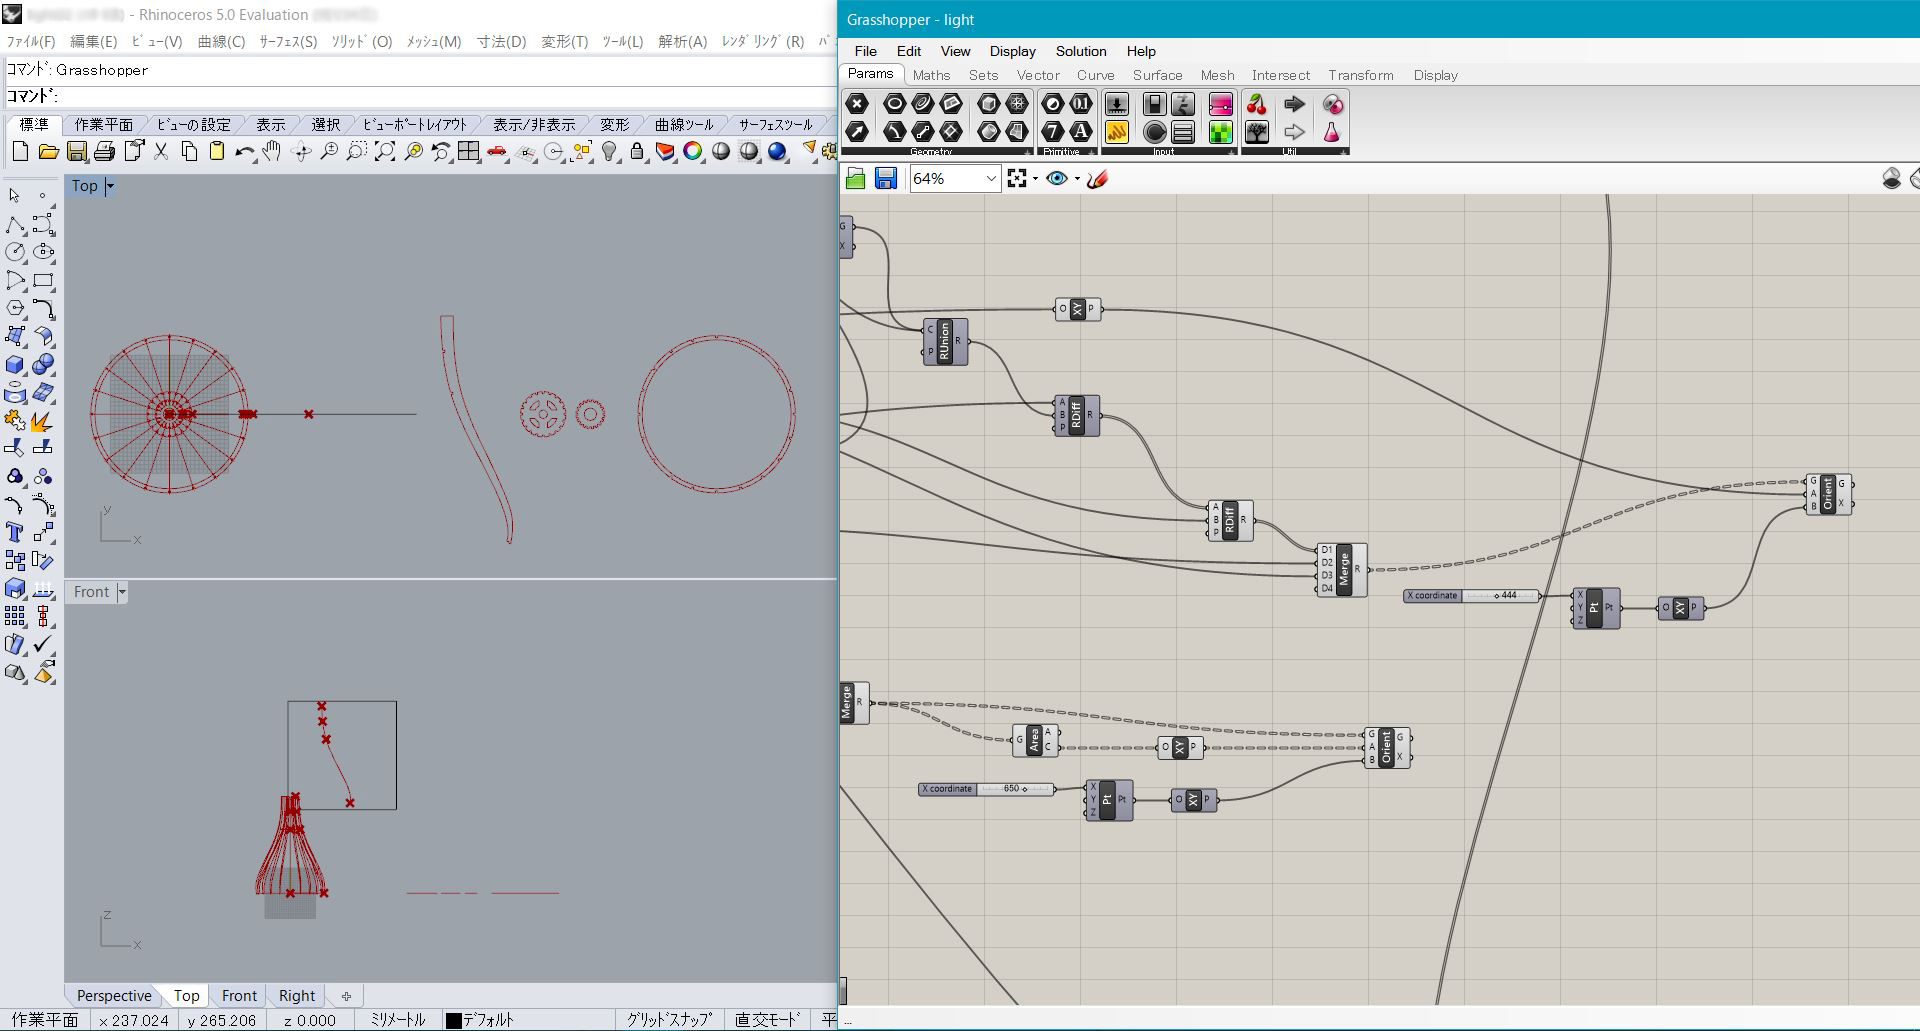
Task: Click the four-viewport layout icon
Action: [x=469, y=152]
